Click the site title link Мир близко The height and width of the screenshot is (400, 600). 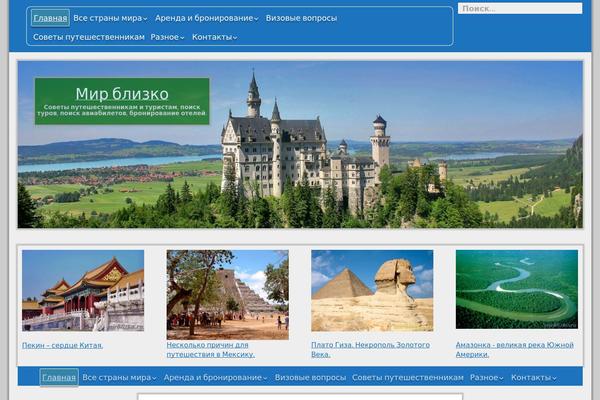122,94
